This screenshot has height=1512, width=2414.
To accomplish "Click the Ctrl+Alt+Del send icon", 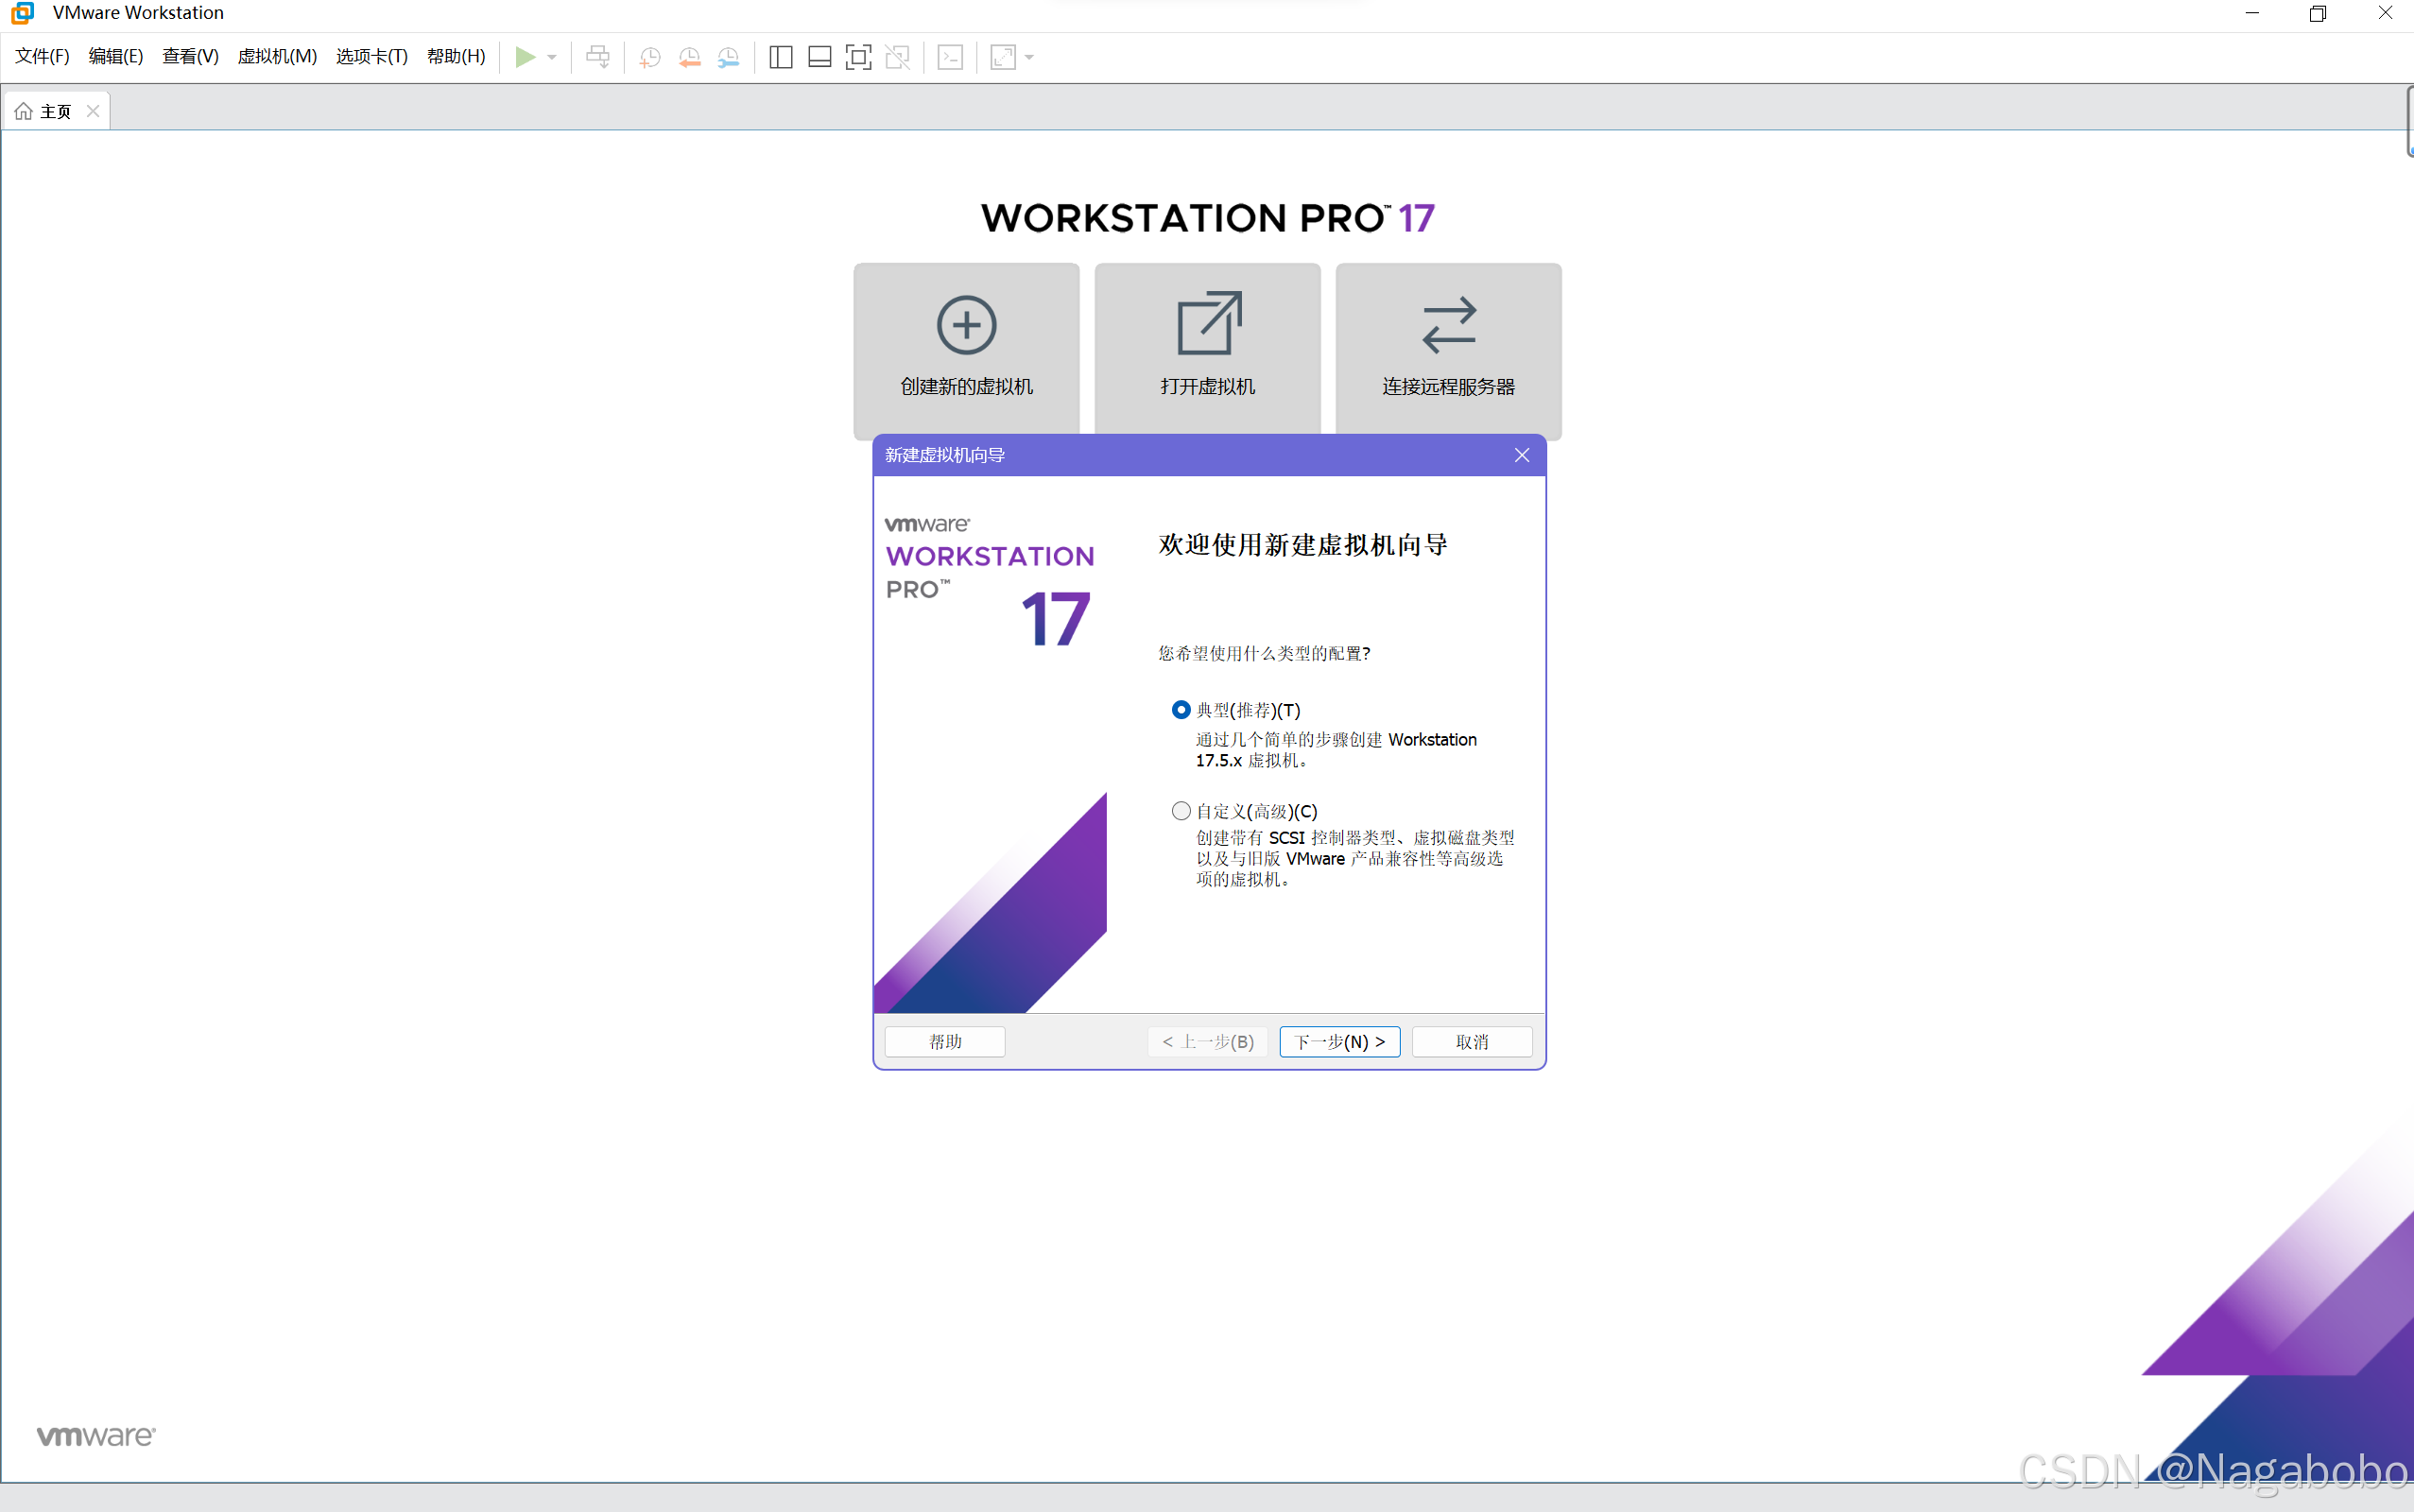I will tap(598, 57).
